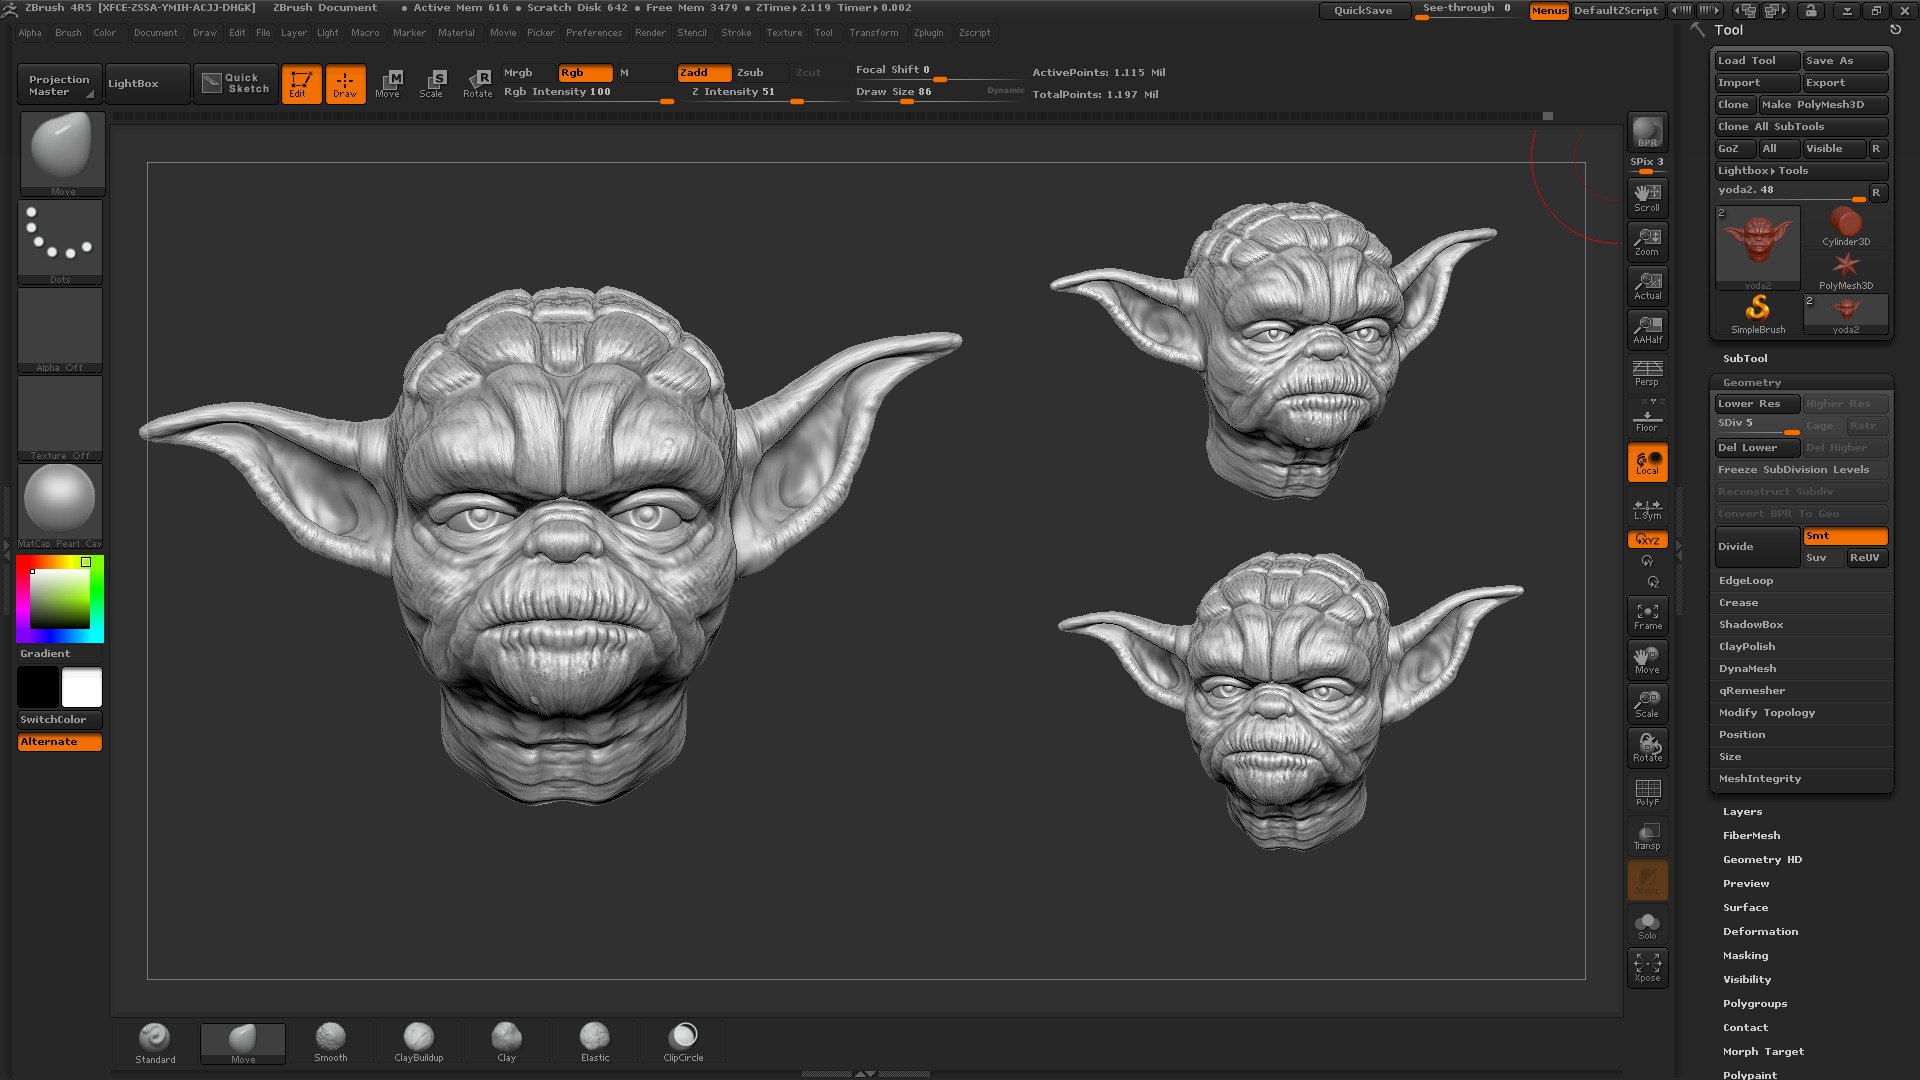This screenshot has height=1080, width=1920.
Task: Select the Rotate transform icon in top toolbar
Action: pos(478,83)
